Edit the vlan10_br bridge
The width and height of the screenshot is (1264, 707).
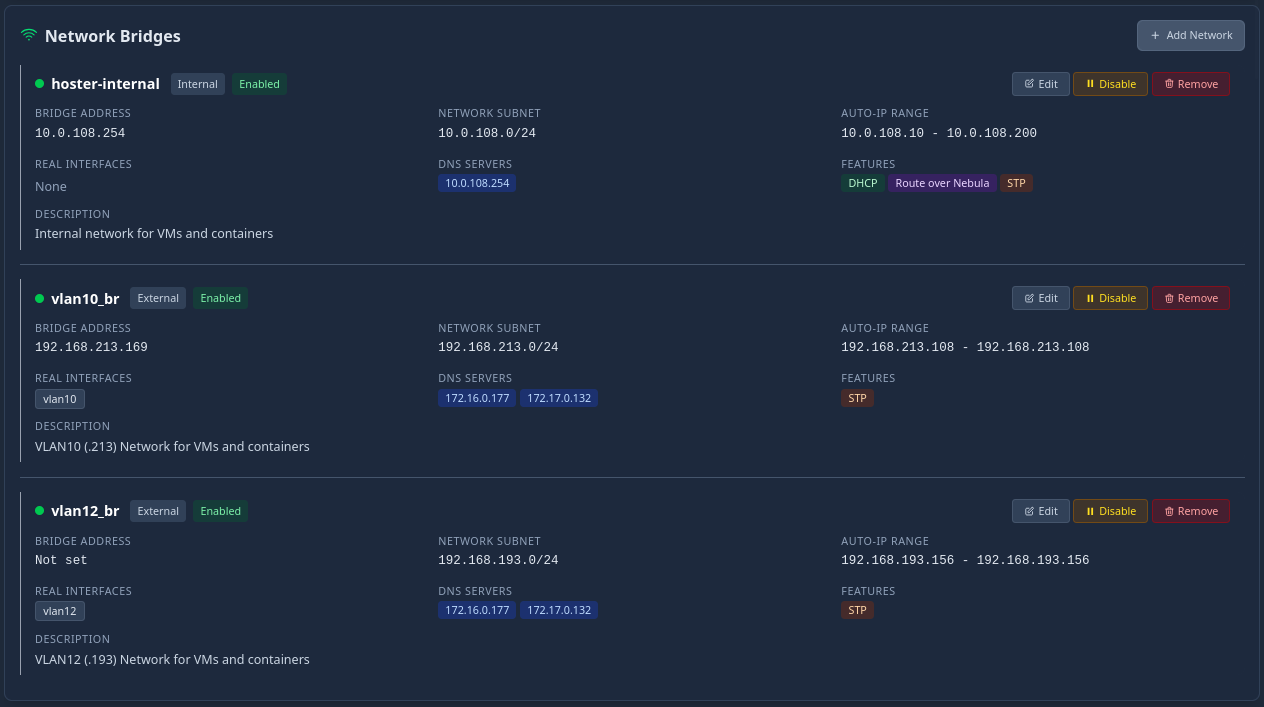(x=1040, y=298)
